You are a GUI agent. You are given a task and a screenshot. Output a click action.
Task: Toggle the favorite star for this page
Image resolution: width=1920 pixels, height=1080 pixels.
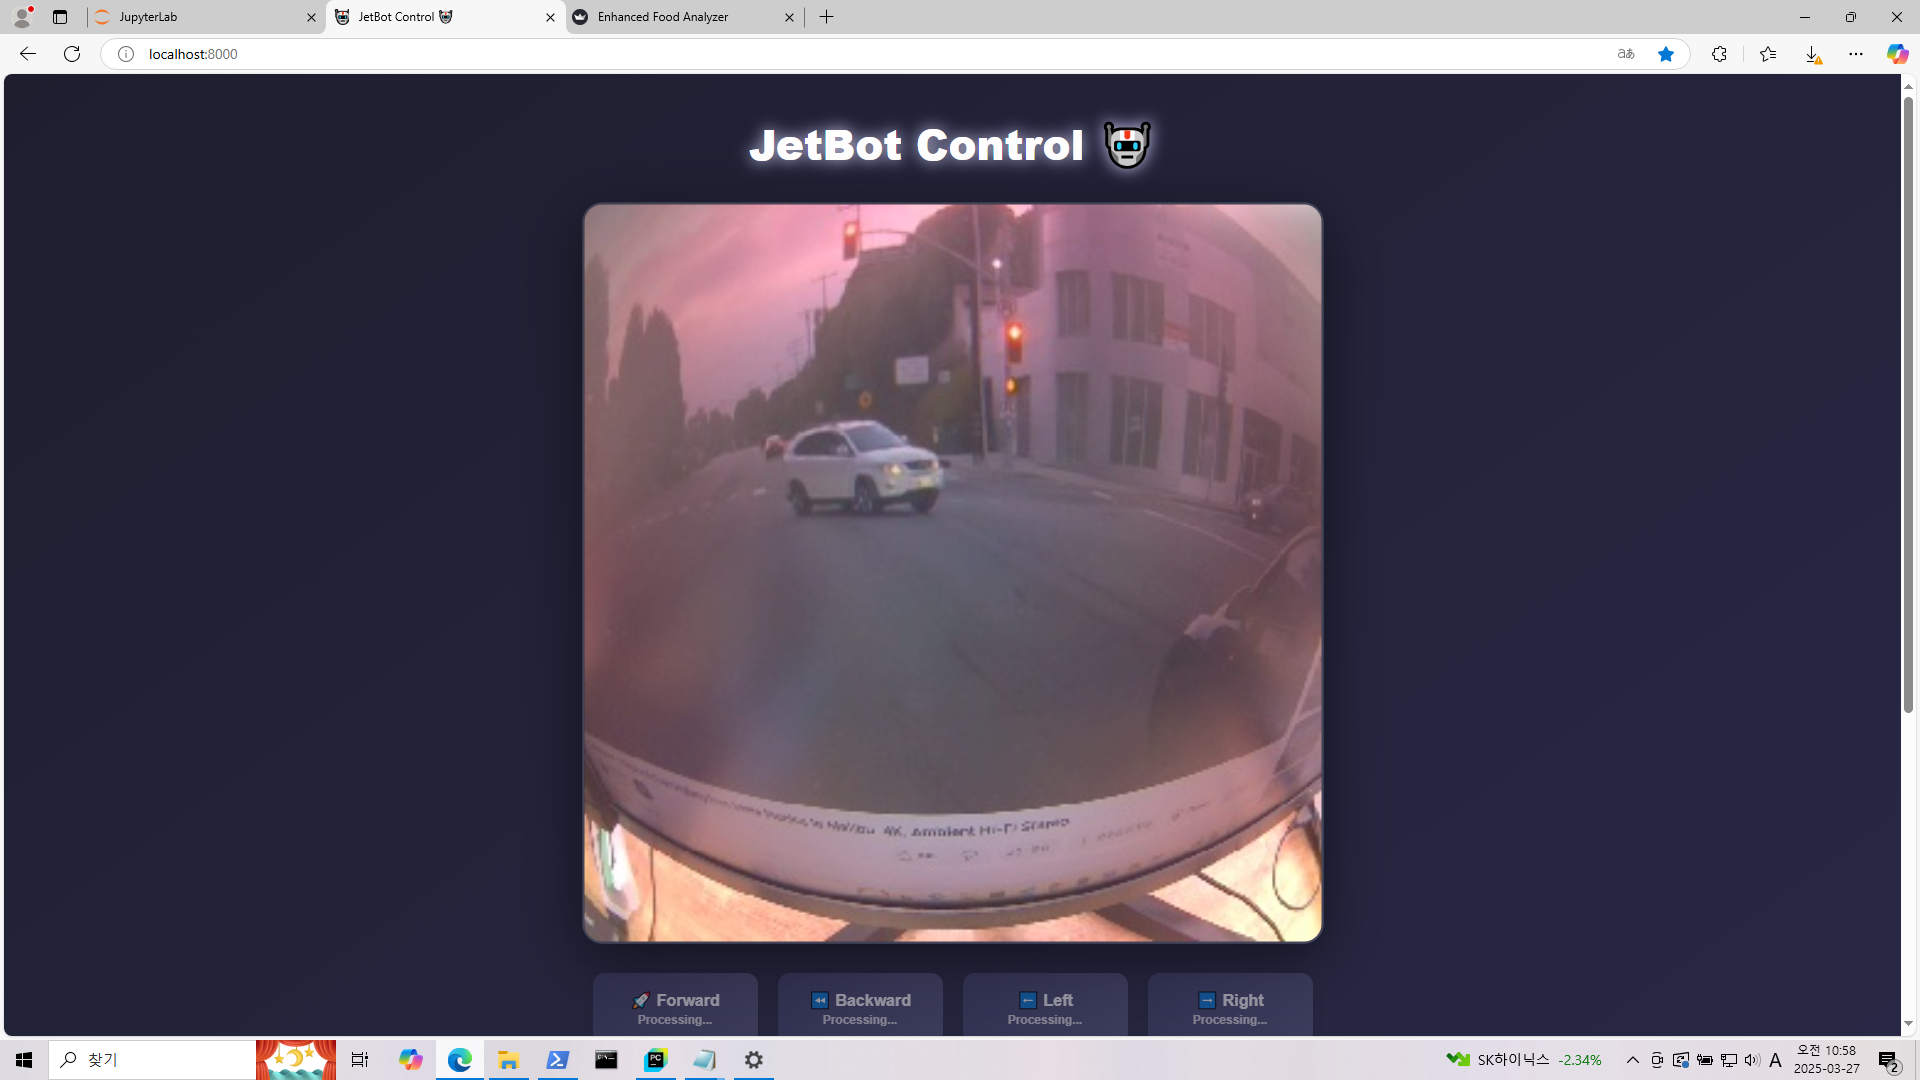click(1665, 54)
